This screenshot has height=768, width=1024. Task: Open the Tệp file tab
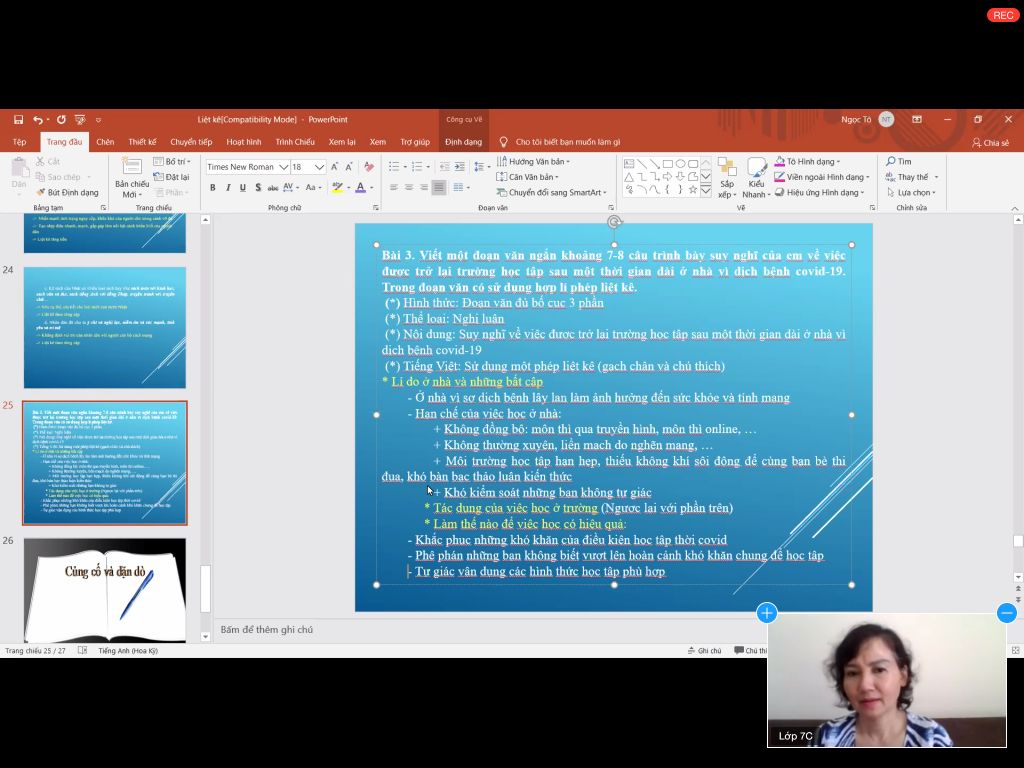pyautogui.click(x=20, y=142)
